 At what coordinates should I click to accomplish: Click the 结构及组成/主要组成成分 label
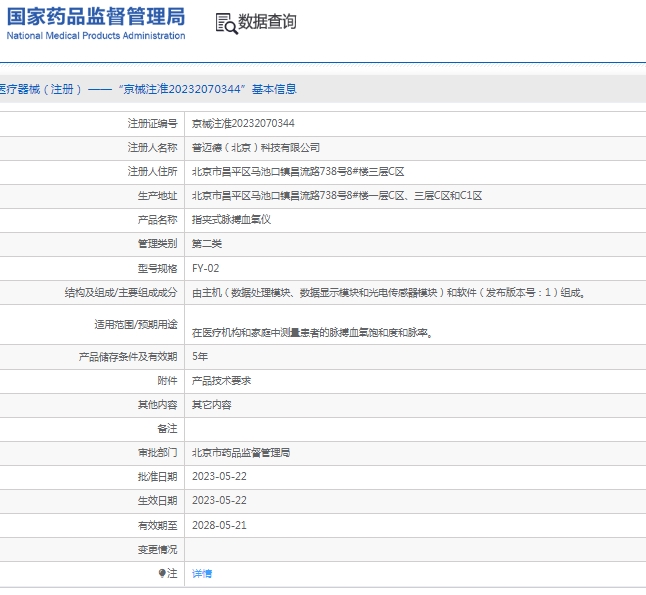tap(121, 293)
